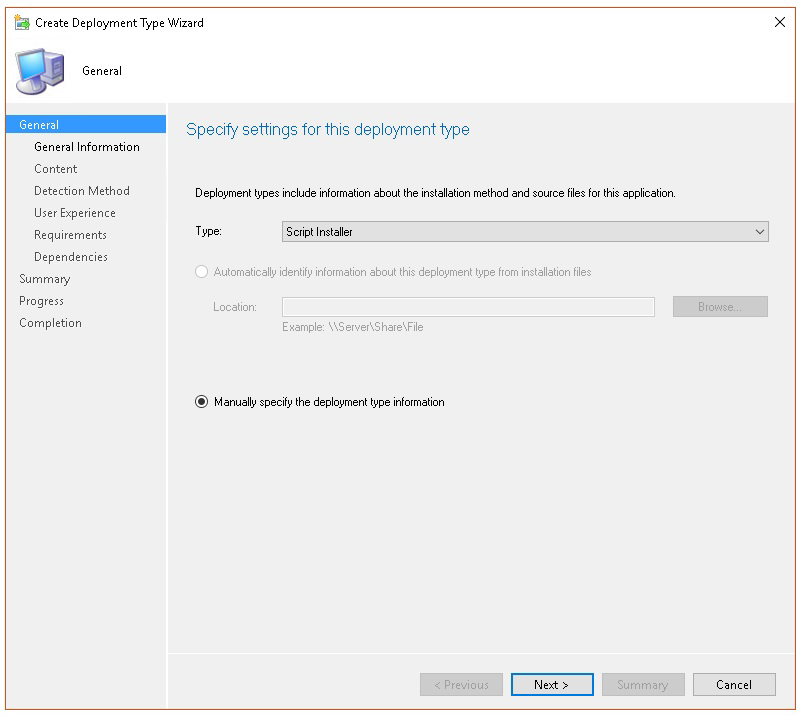Click the Previous button
This screenshot has width=804, height=716.
coord(461,685)
